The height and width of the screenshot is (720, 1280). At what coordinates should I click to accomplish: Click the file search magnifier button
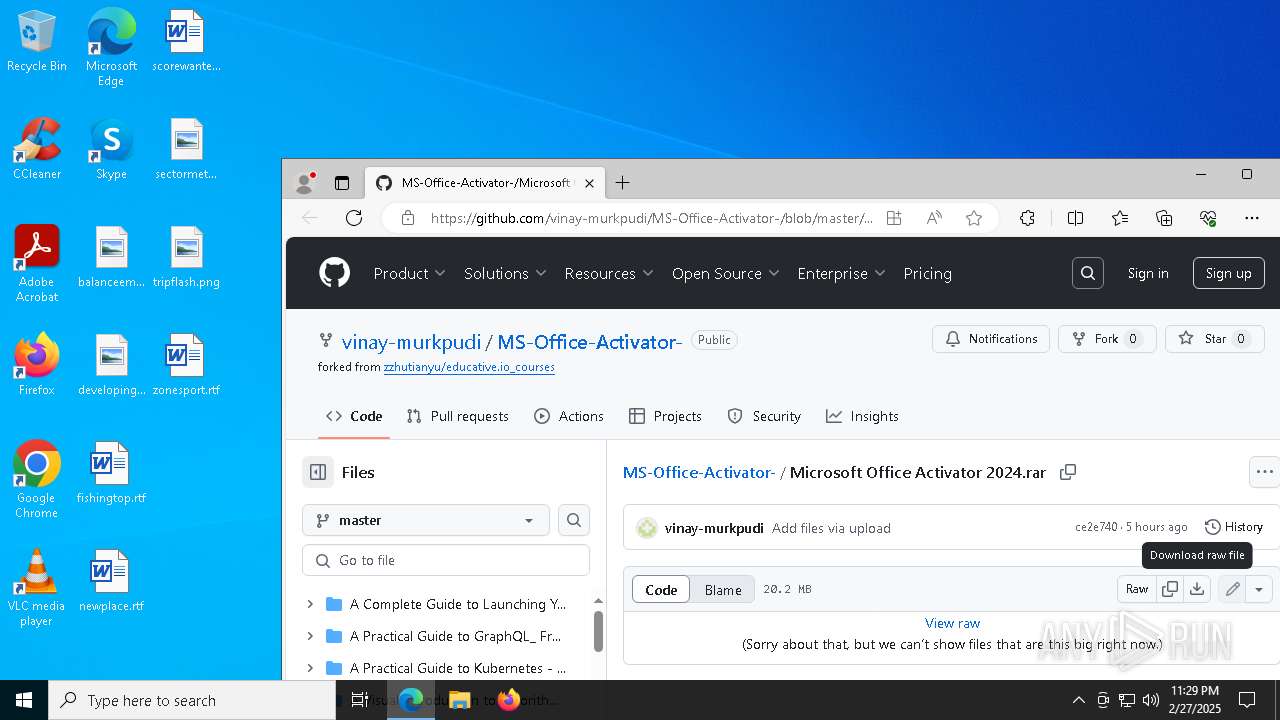574,520
